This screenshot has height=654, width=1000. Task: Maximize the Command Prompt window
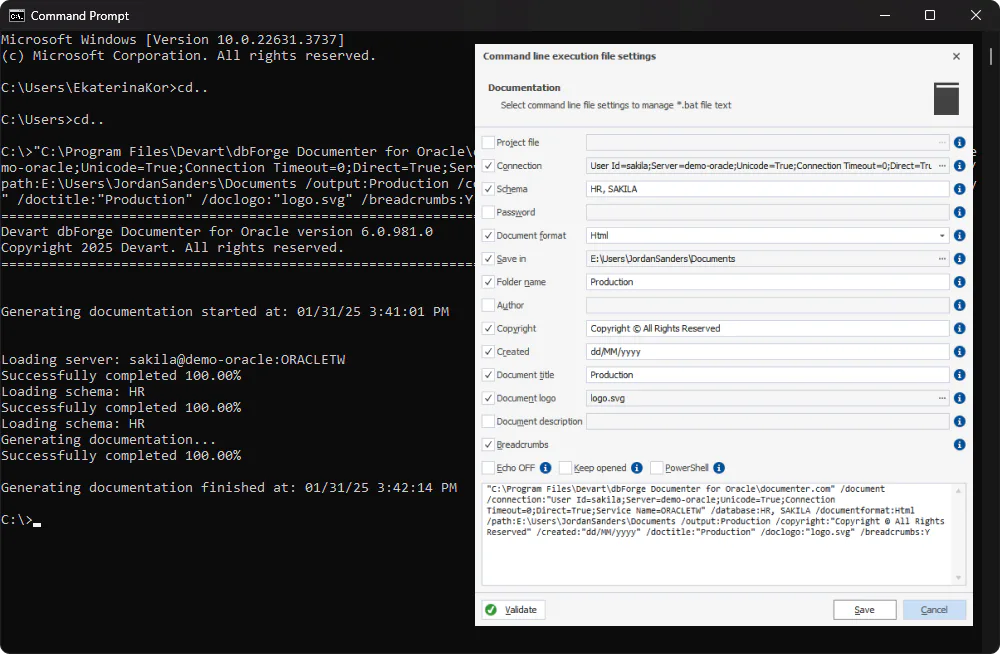[x=930, y=15]
